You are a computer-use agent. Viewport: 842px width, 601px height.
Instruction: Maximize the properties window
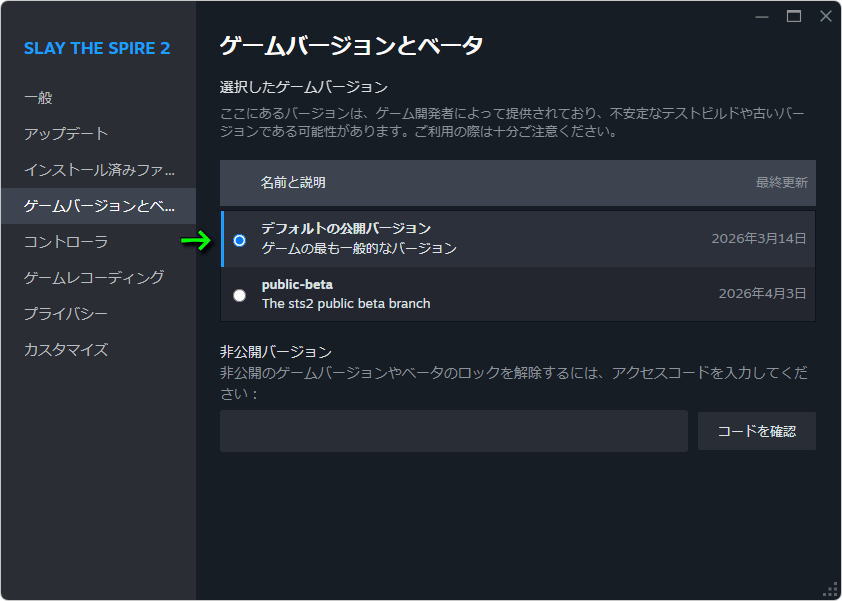[x=794, y=16]
